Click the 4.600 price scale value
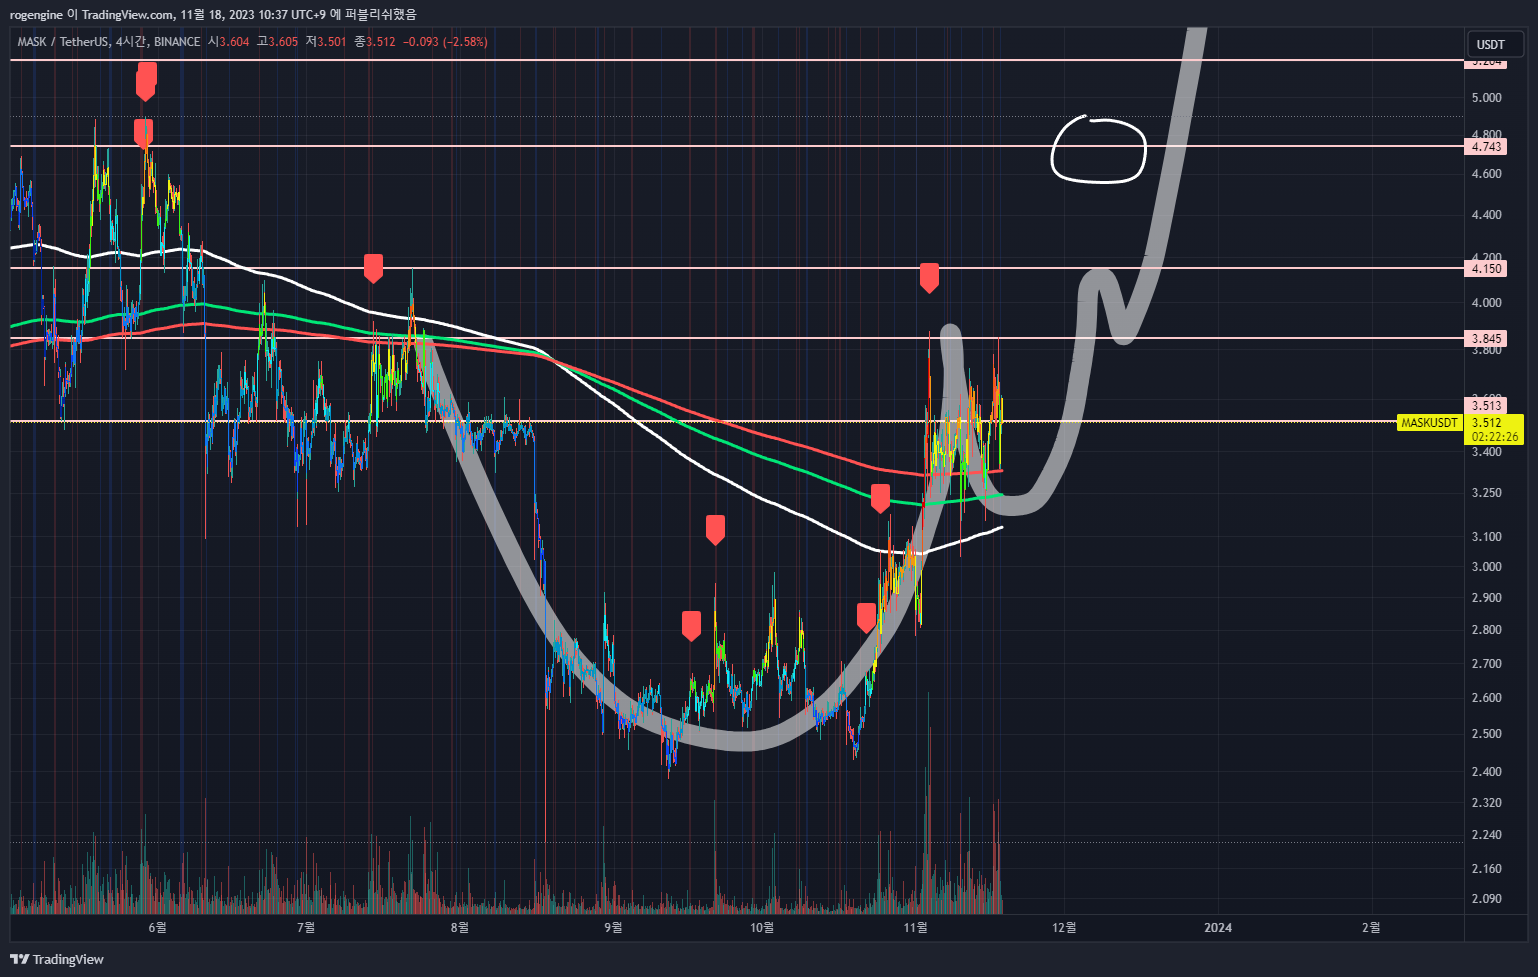This screenshot has width=1538, height=977. 1486,174
